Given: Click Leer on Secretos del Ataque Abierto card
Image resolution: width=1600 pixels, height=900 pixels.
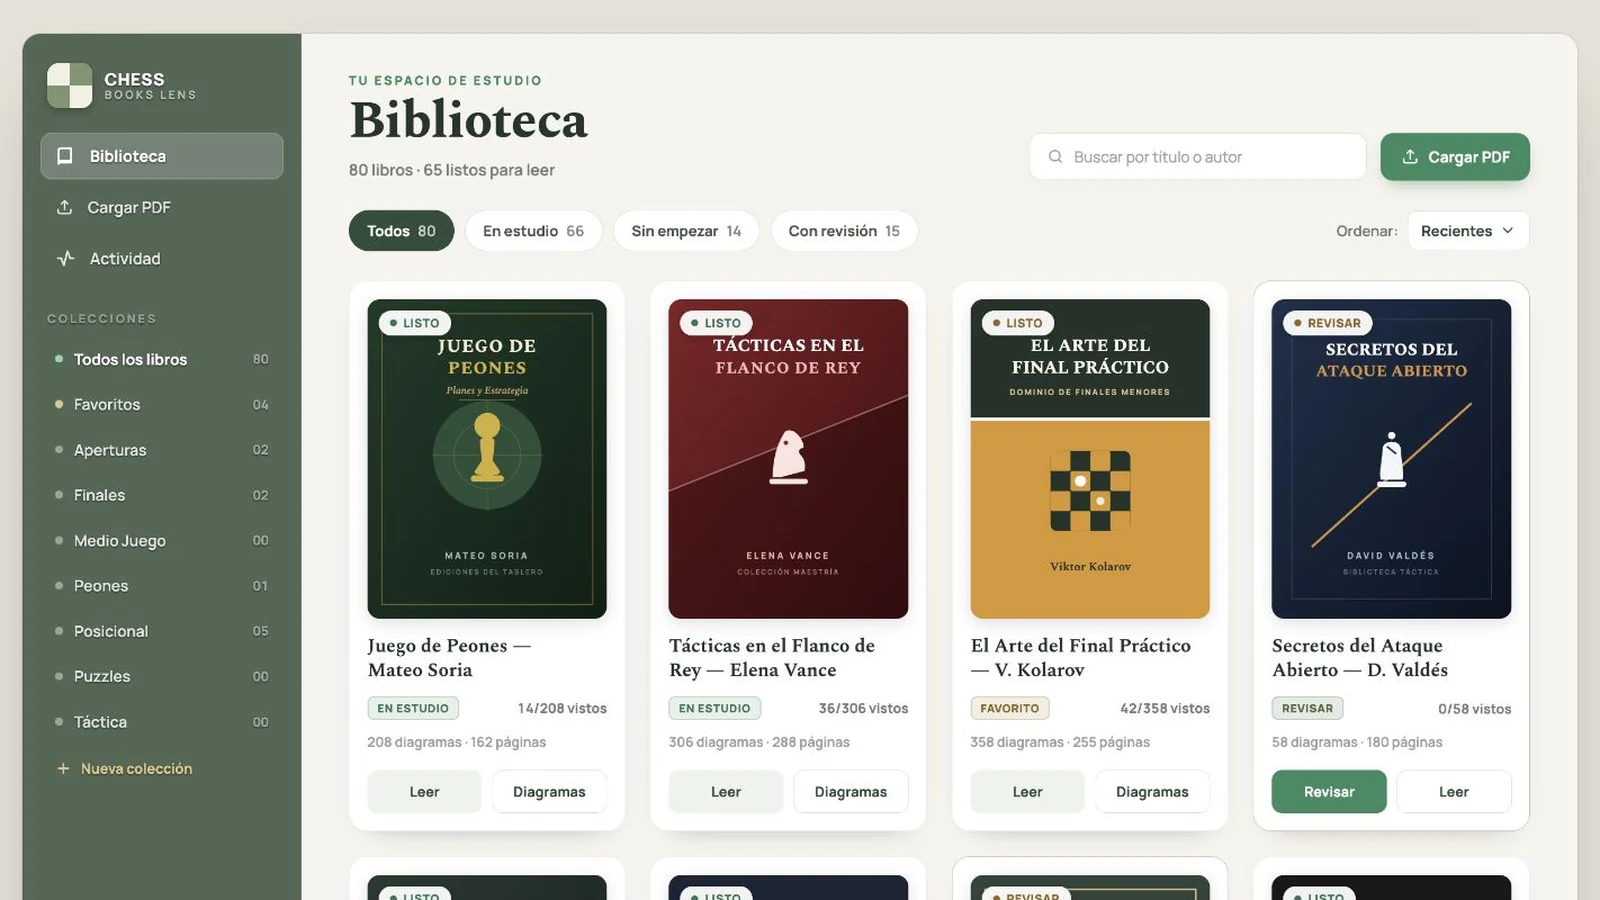Looking at the screenshot, I should pos(1454,792).
